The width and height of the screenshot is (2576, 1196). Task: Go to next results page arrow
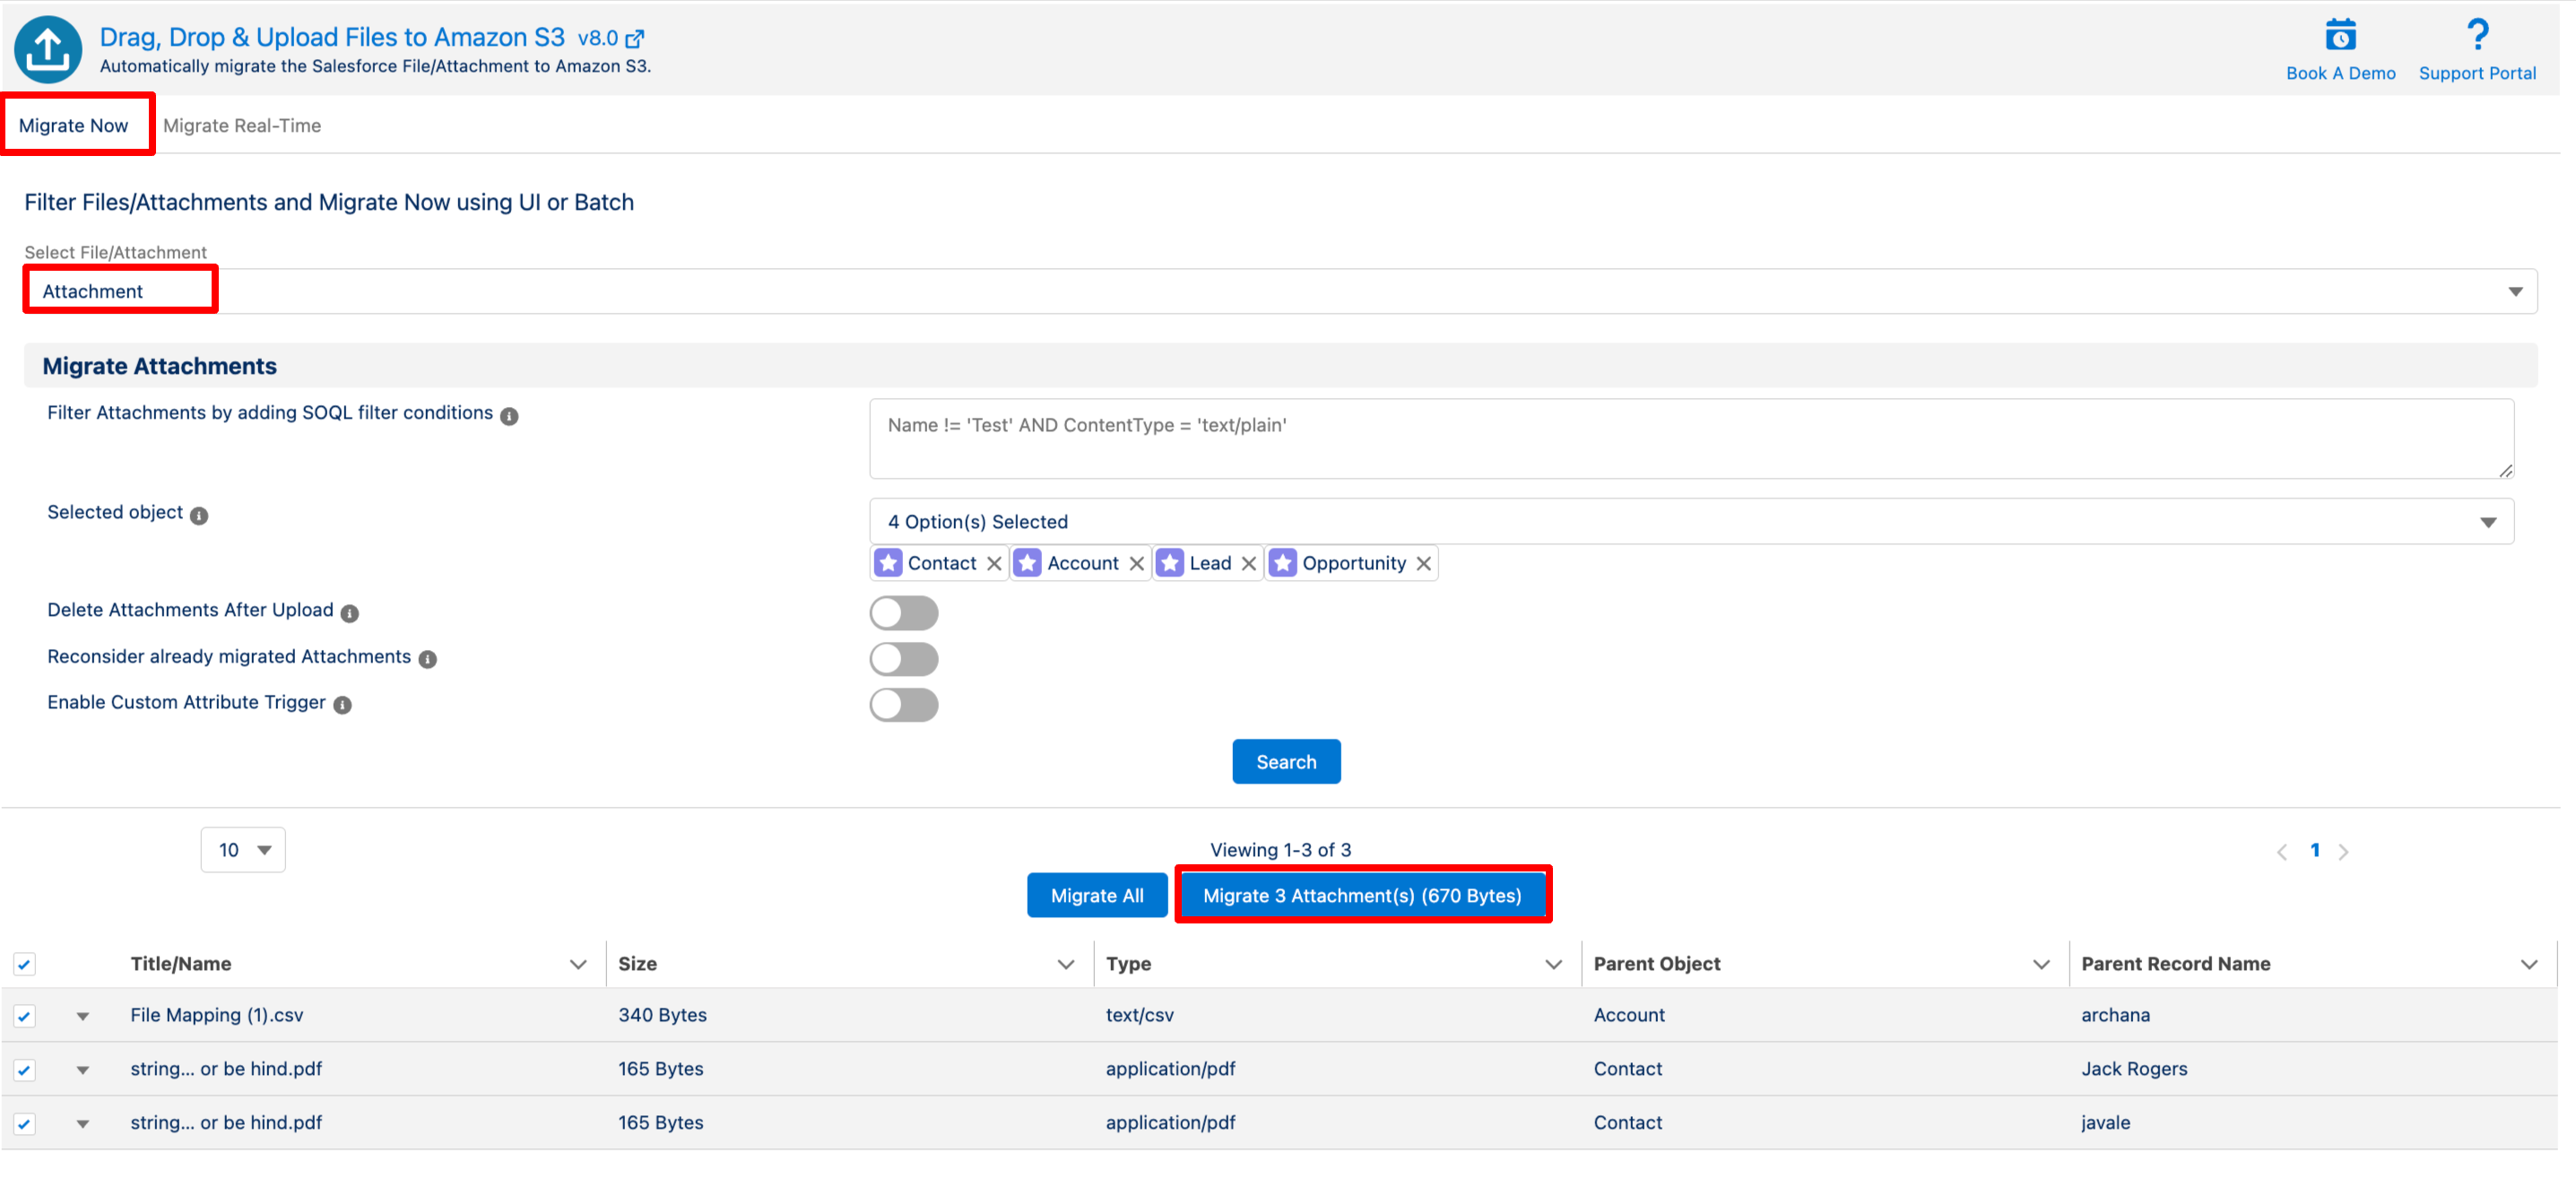click(2343, 851)
